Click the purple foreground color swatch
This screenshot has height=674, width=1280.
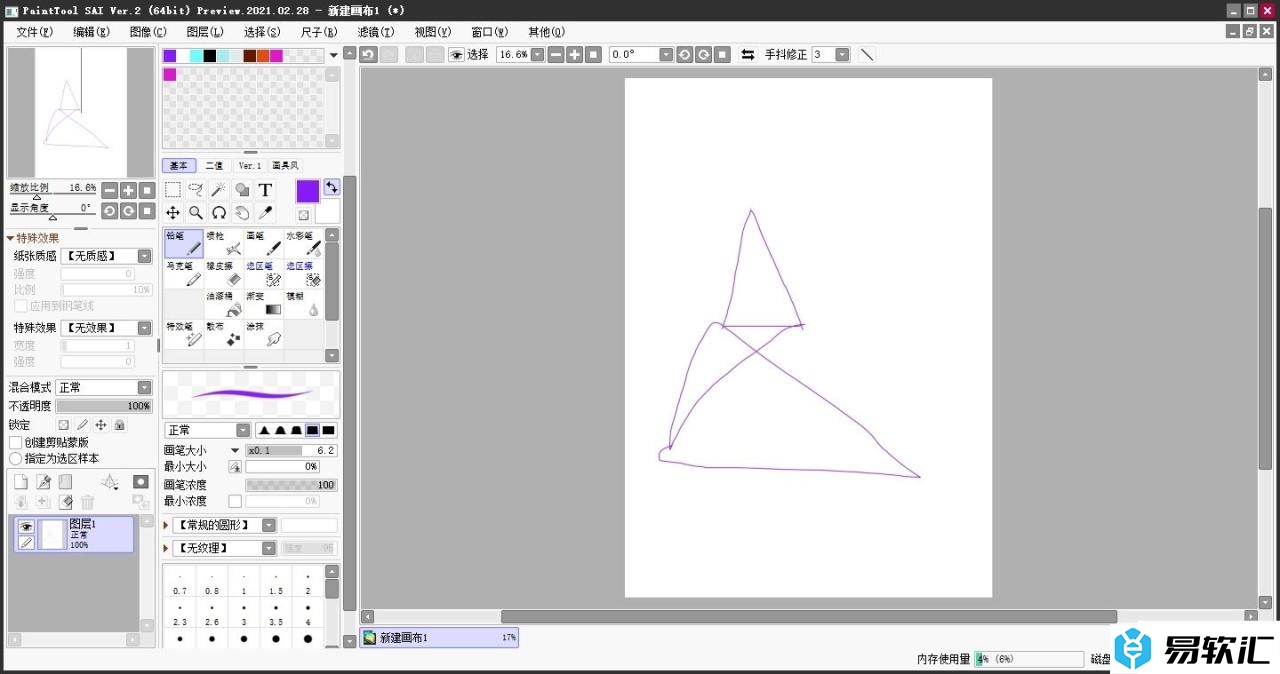[307, 191]
